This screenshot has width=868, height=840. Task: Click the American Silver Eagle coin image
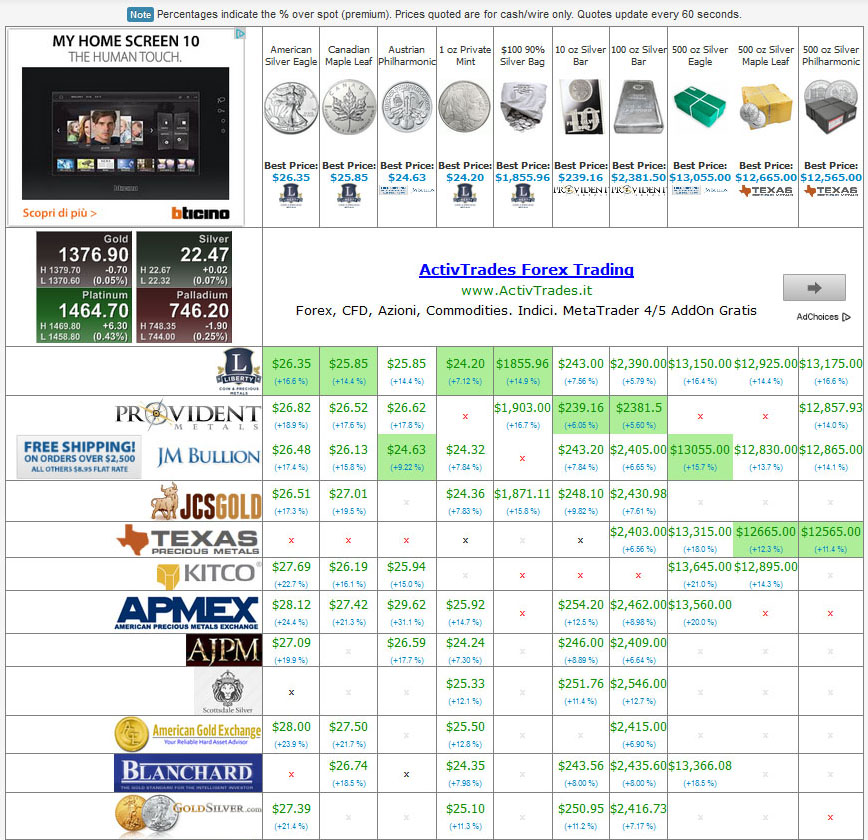[291, 108]
